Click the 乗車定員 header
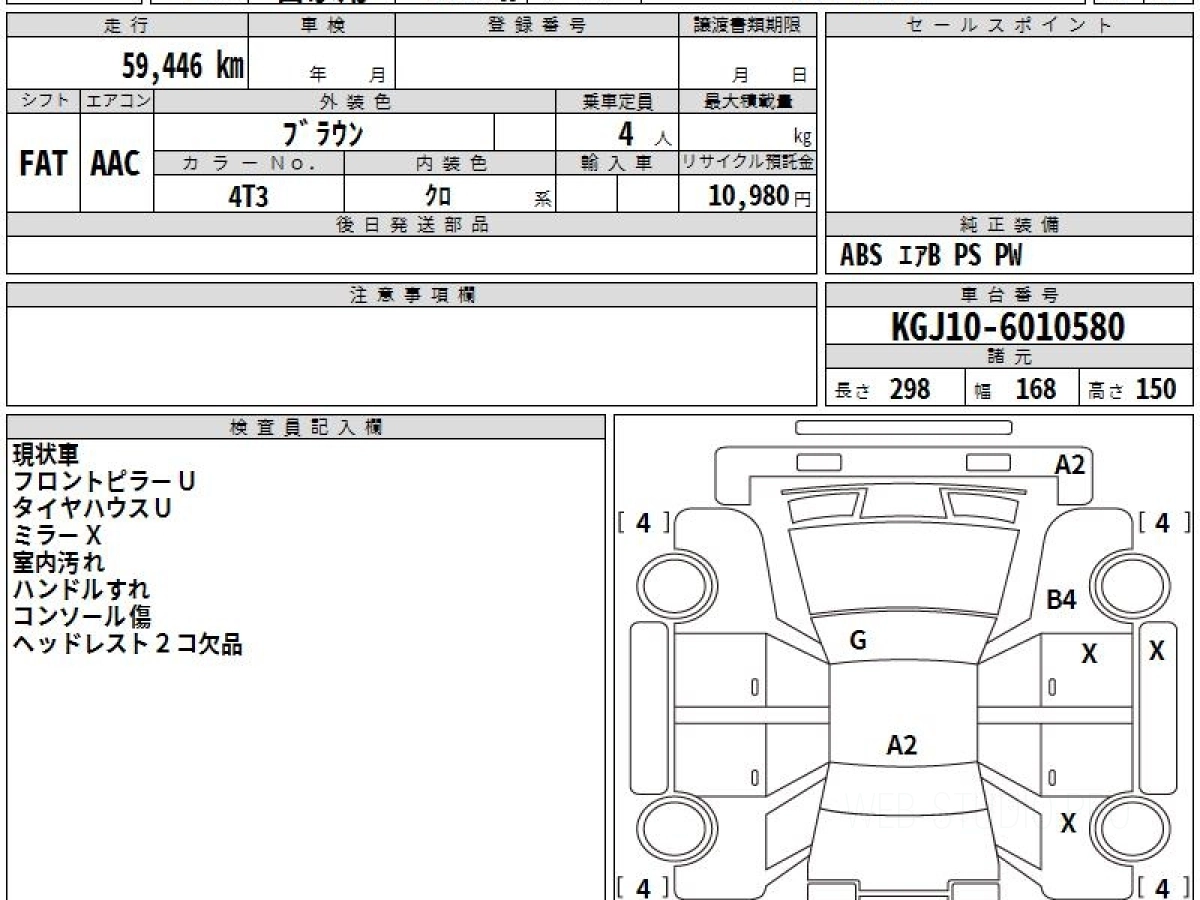 617,101
